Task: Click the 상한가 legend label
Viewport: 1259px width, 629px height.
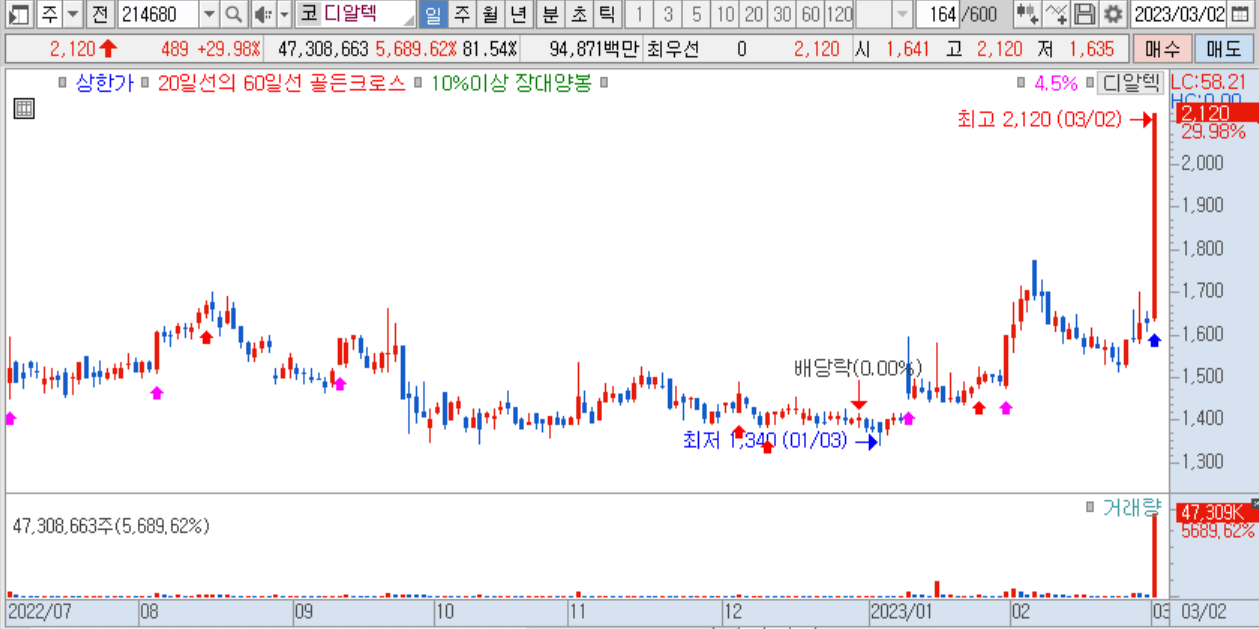Action: 104,83
